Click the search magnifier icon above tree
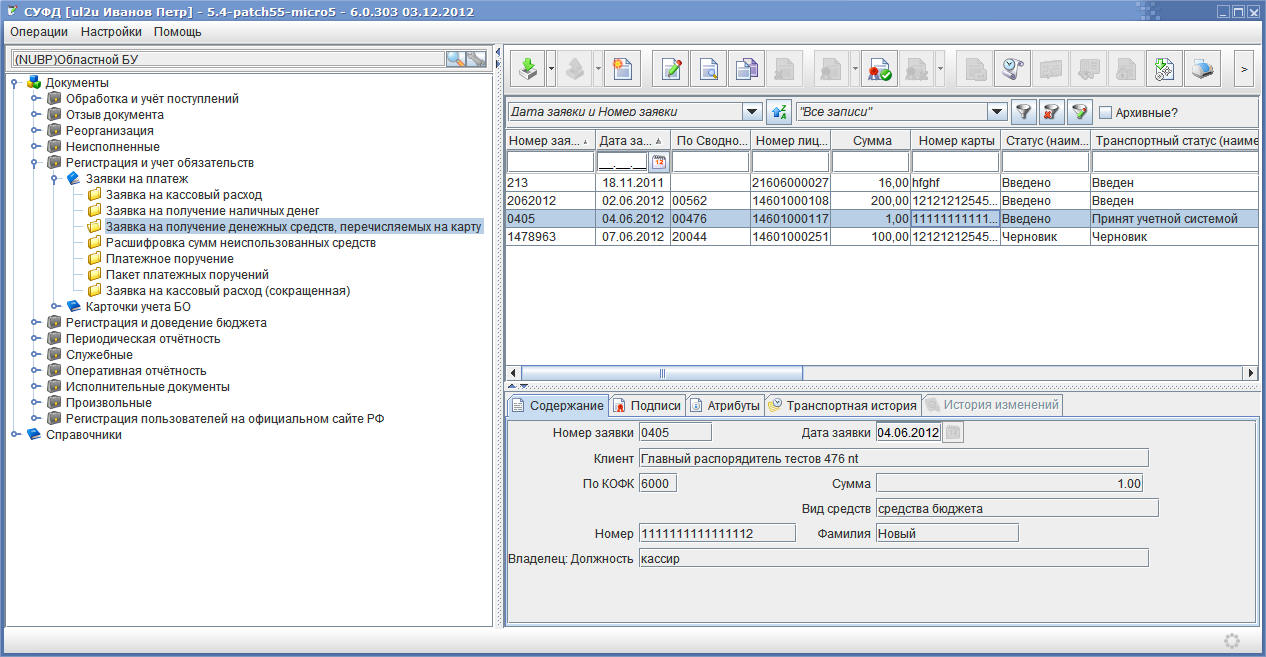1266x657 pixels. pos(455,59)
